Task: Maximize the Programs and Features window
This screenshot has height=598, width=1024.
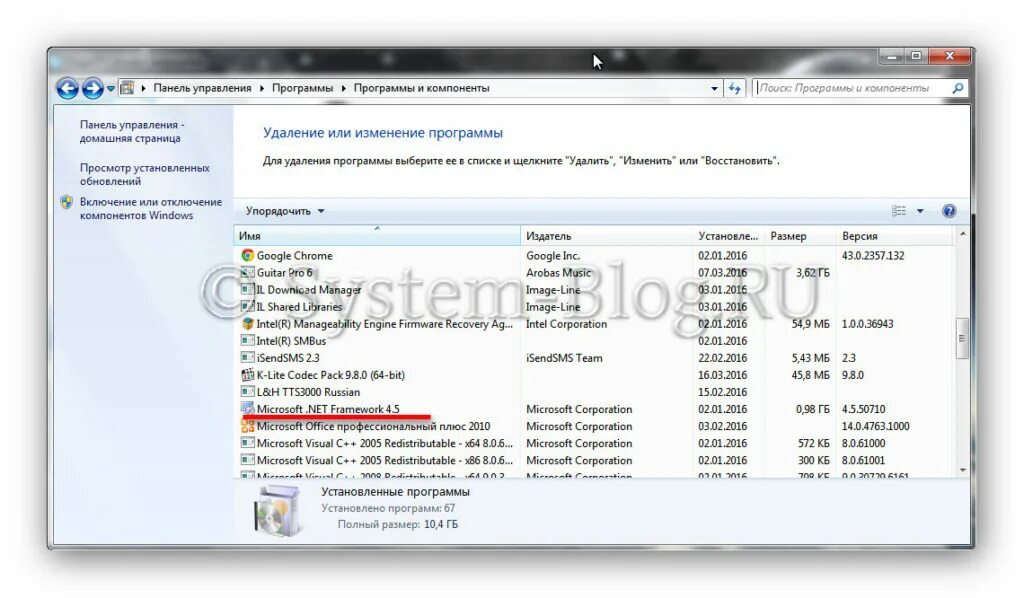Action: click(916, 57)
